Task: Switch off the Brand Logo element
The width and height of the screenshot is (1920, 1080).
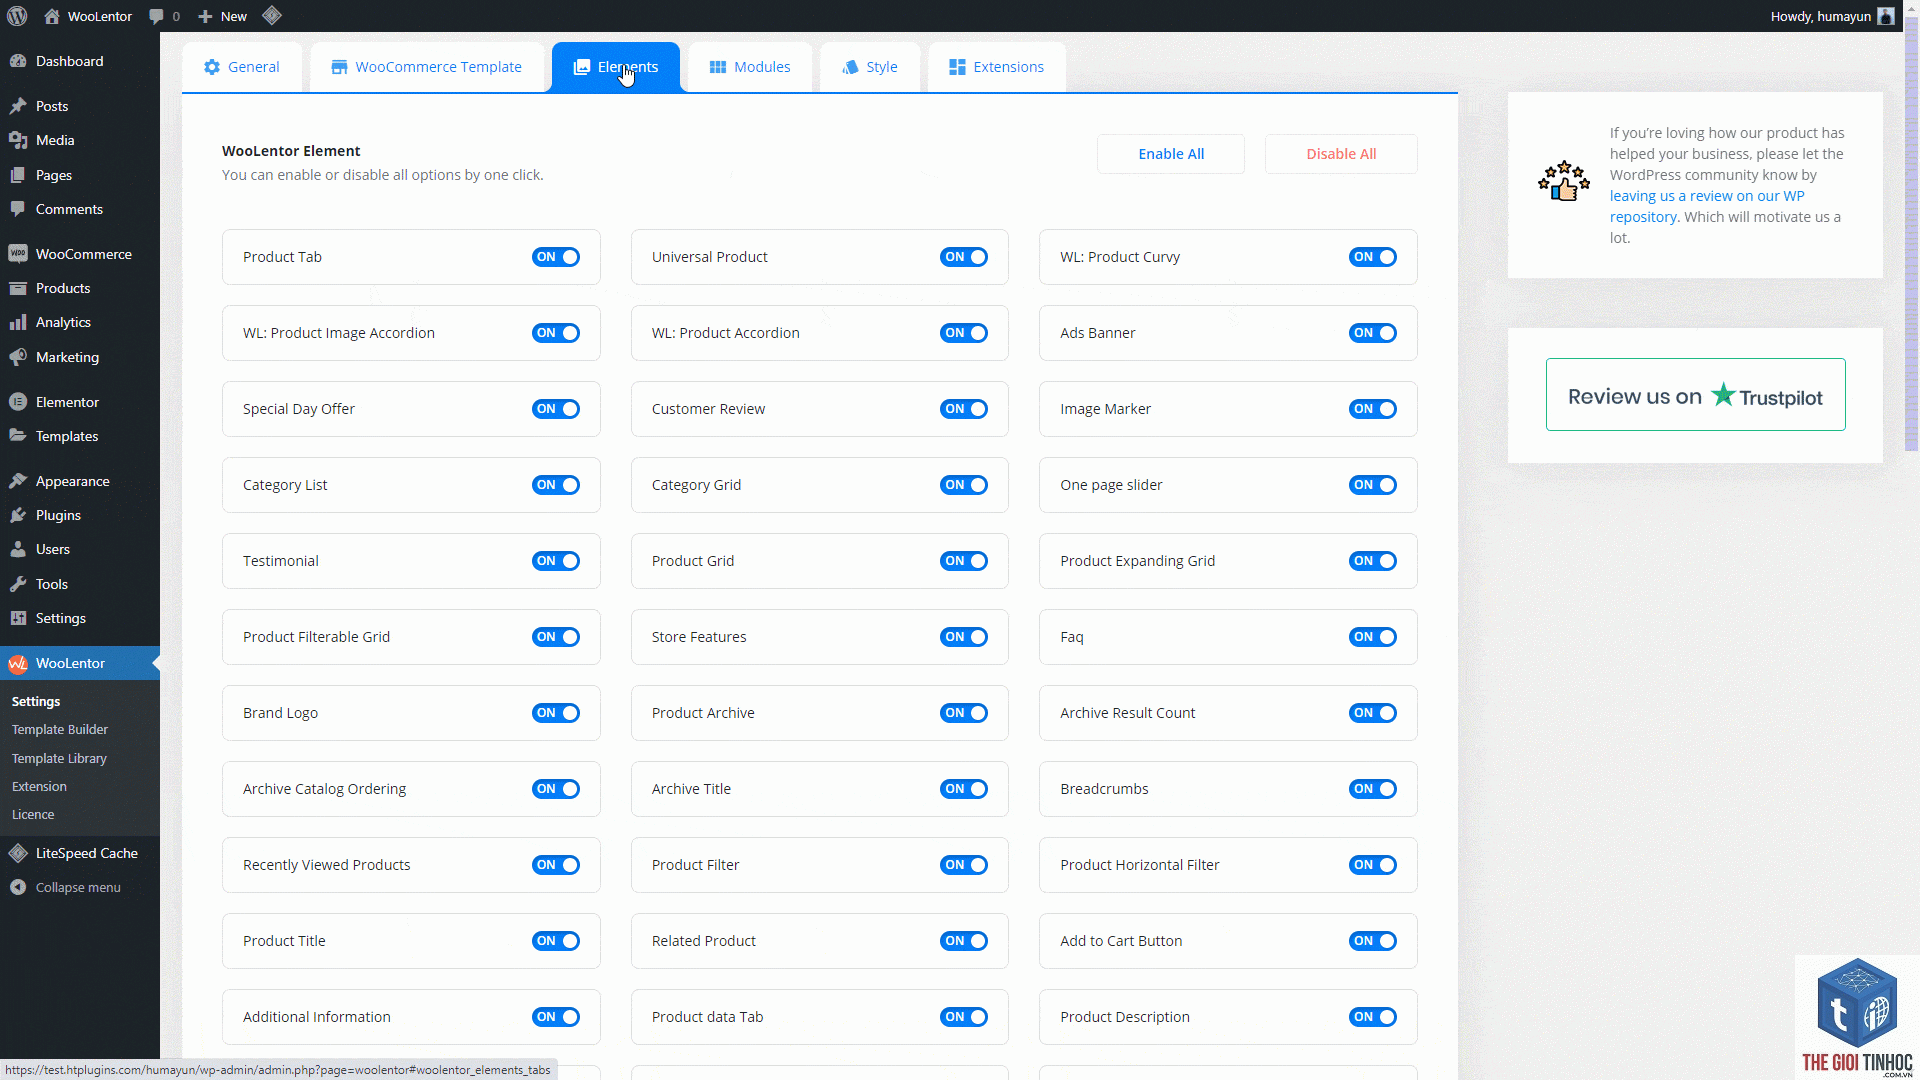Action: pos(556,713)
